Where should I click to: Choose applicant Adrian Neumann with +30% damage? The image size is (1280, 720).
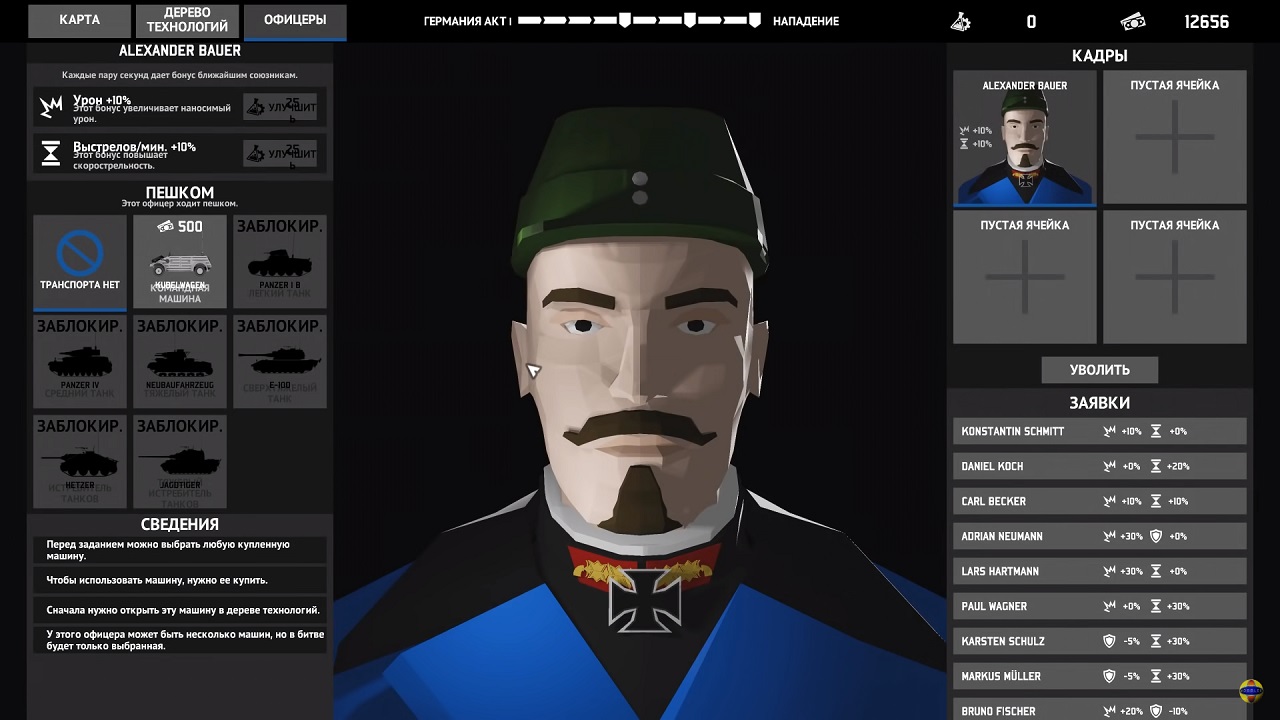(x=1099, y=536)
